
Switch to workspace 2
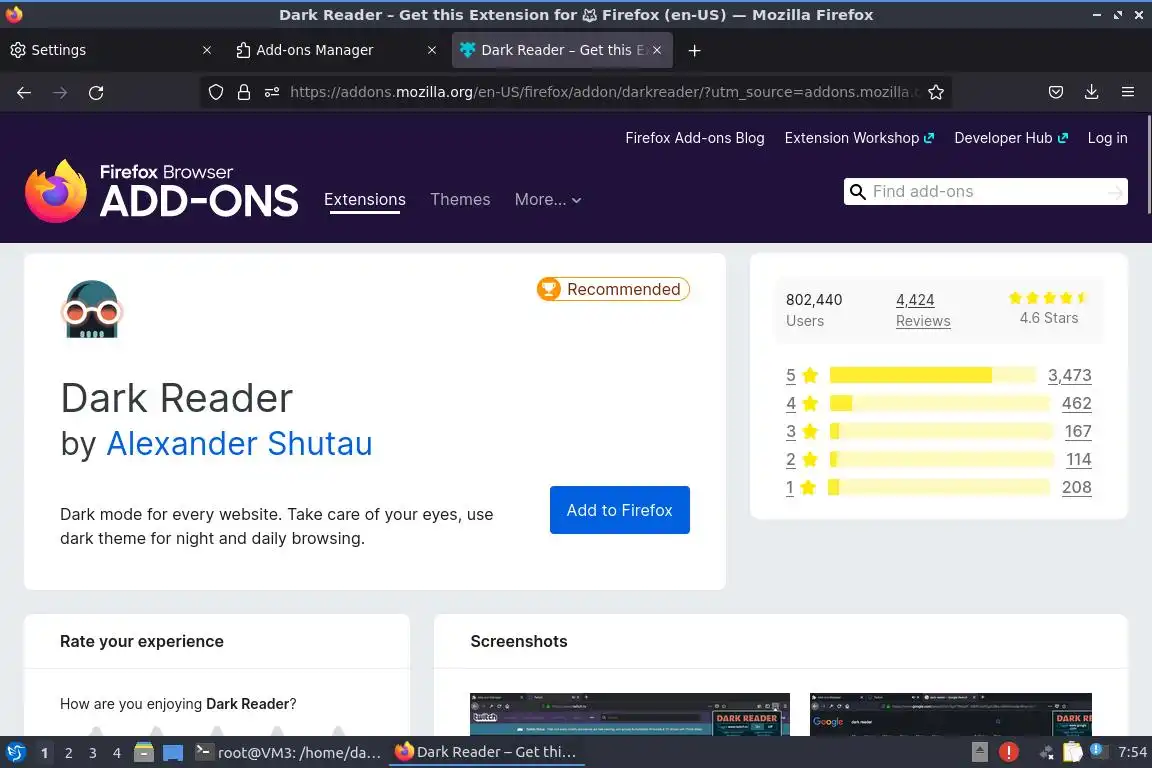point(68,753)
